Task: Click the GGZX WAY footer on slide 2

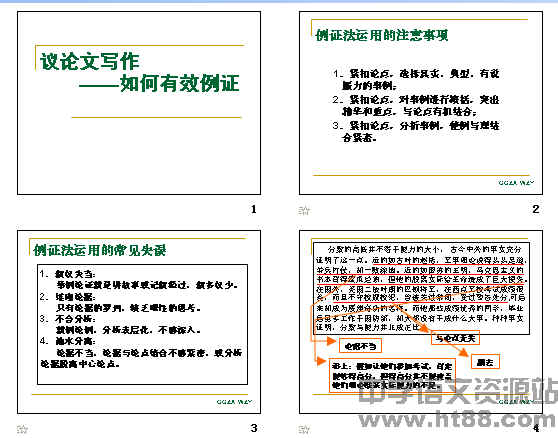Action: point(516,183)
